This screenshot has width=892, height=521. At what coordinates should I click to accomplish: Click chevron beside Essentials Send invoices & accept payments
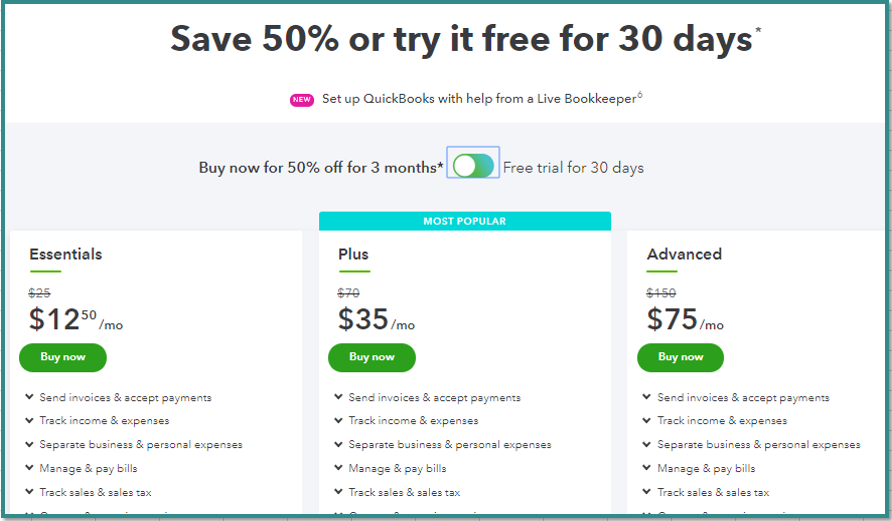pos(29,398)
